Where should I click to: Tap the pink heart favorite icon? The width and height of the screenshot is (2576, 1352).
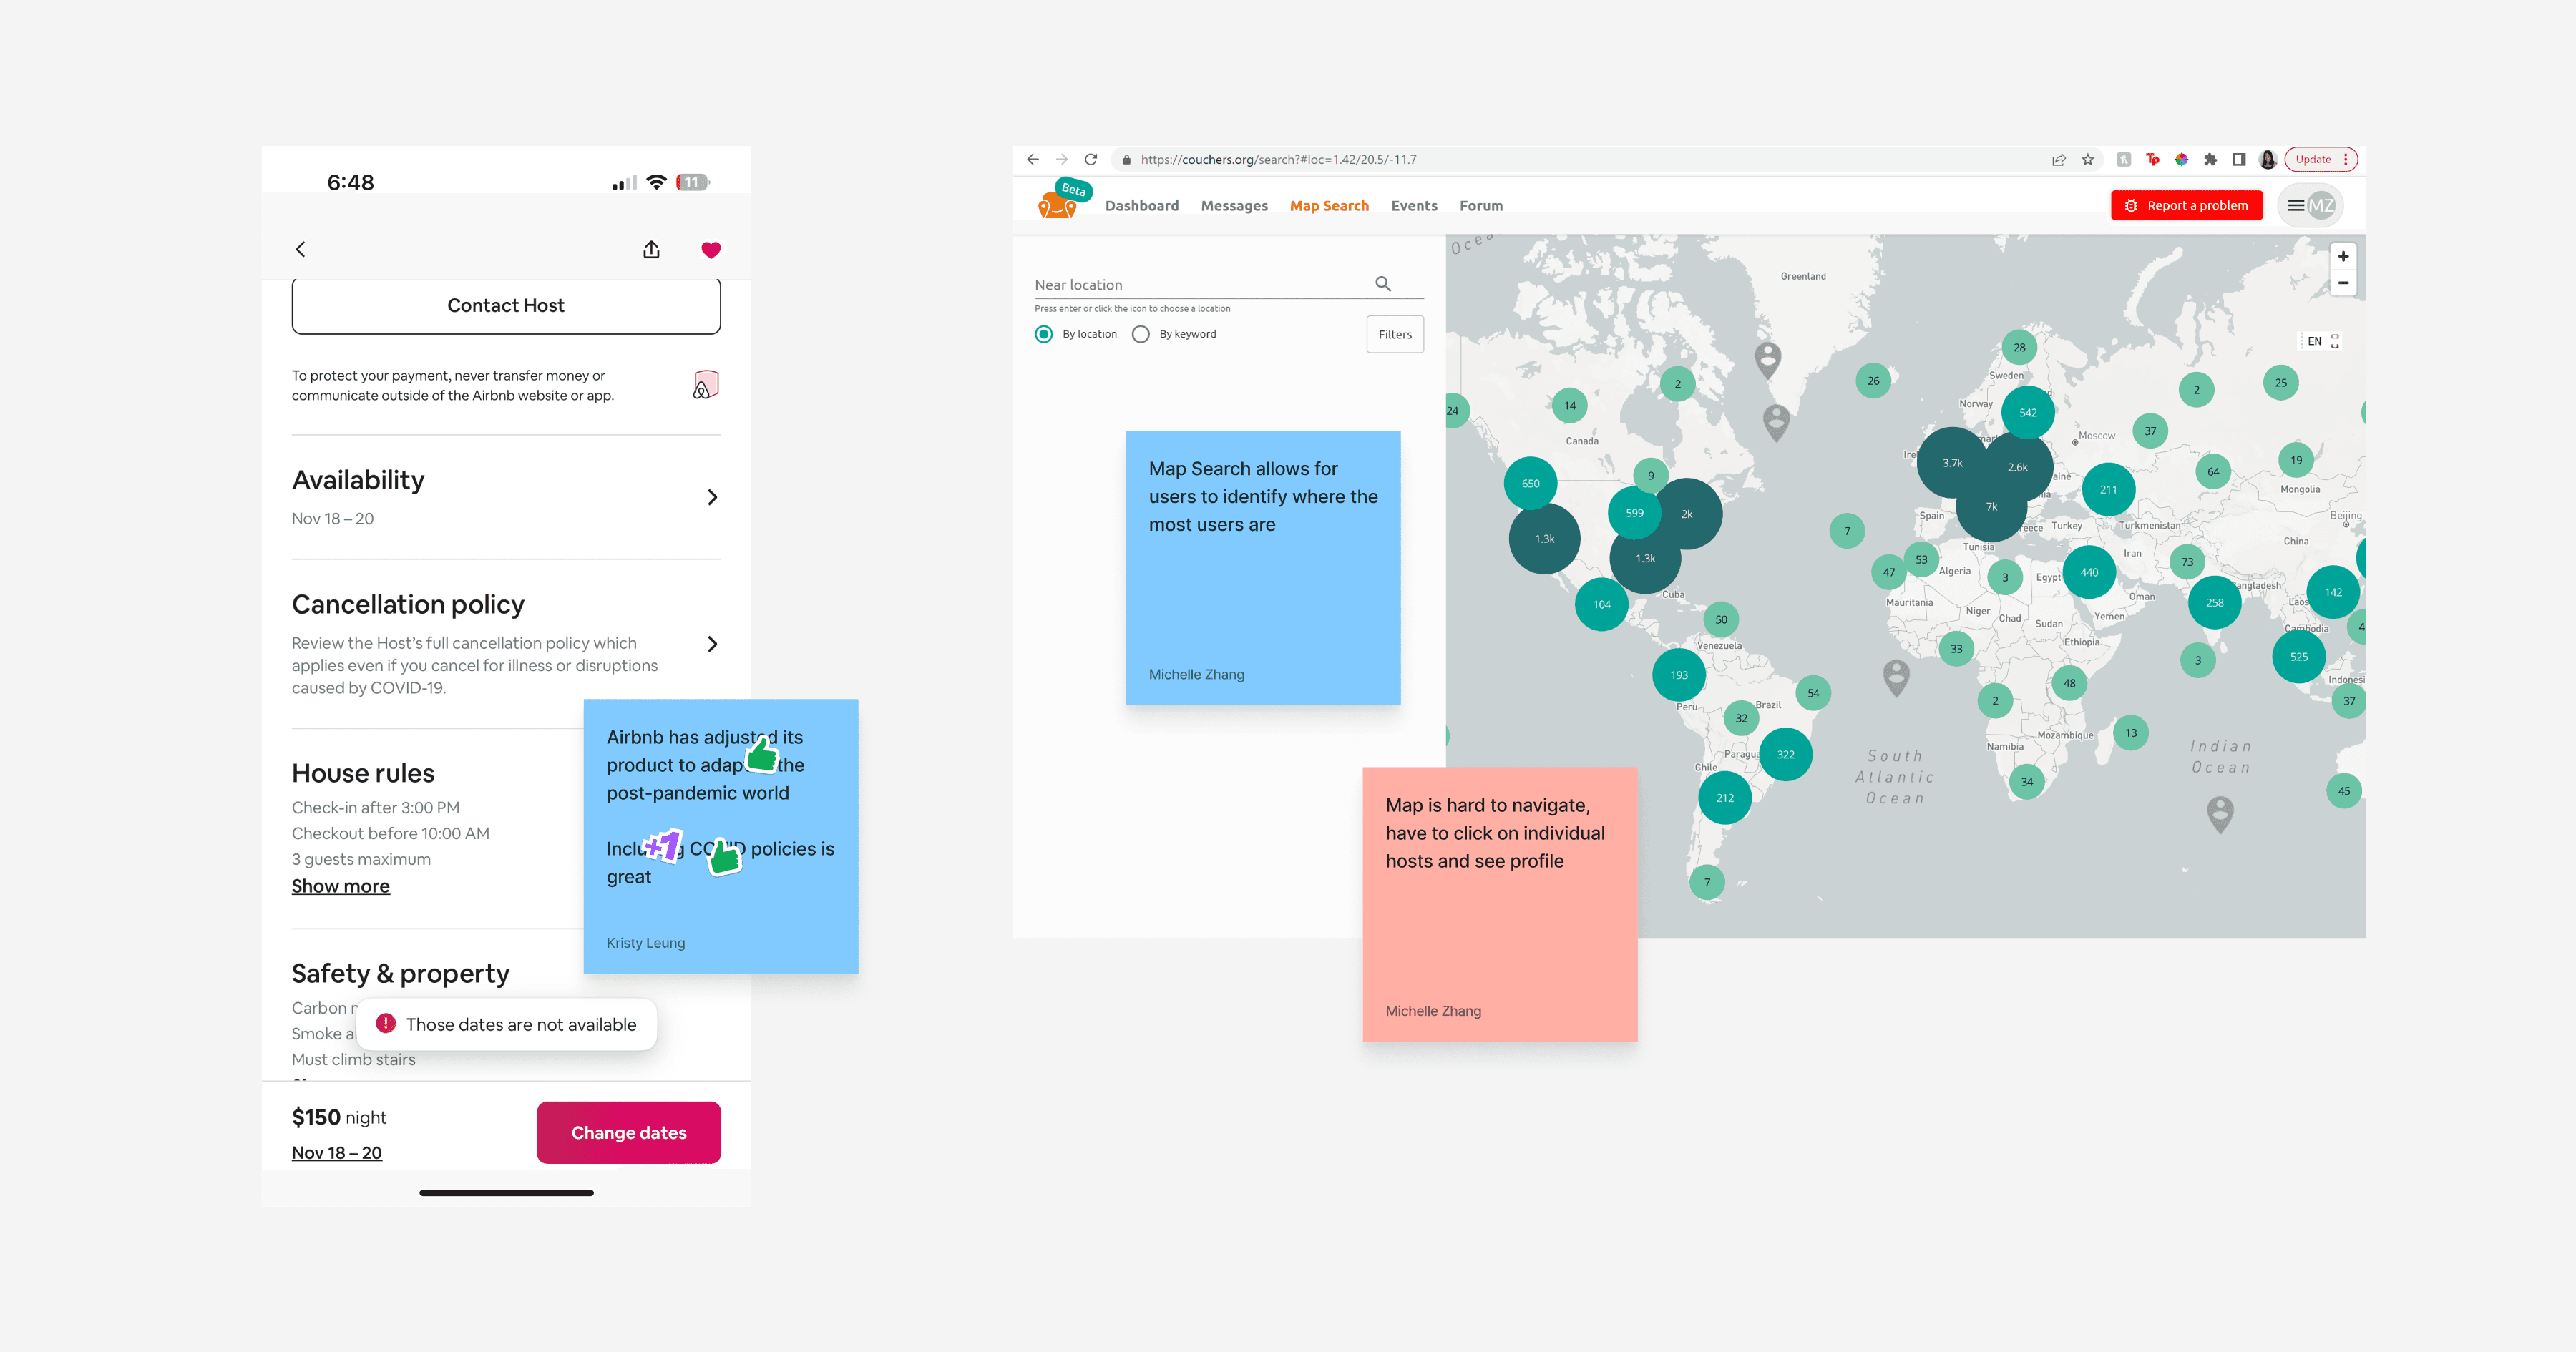pyautogui.click(x=711, y=249)
